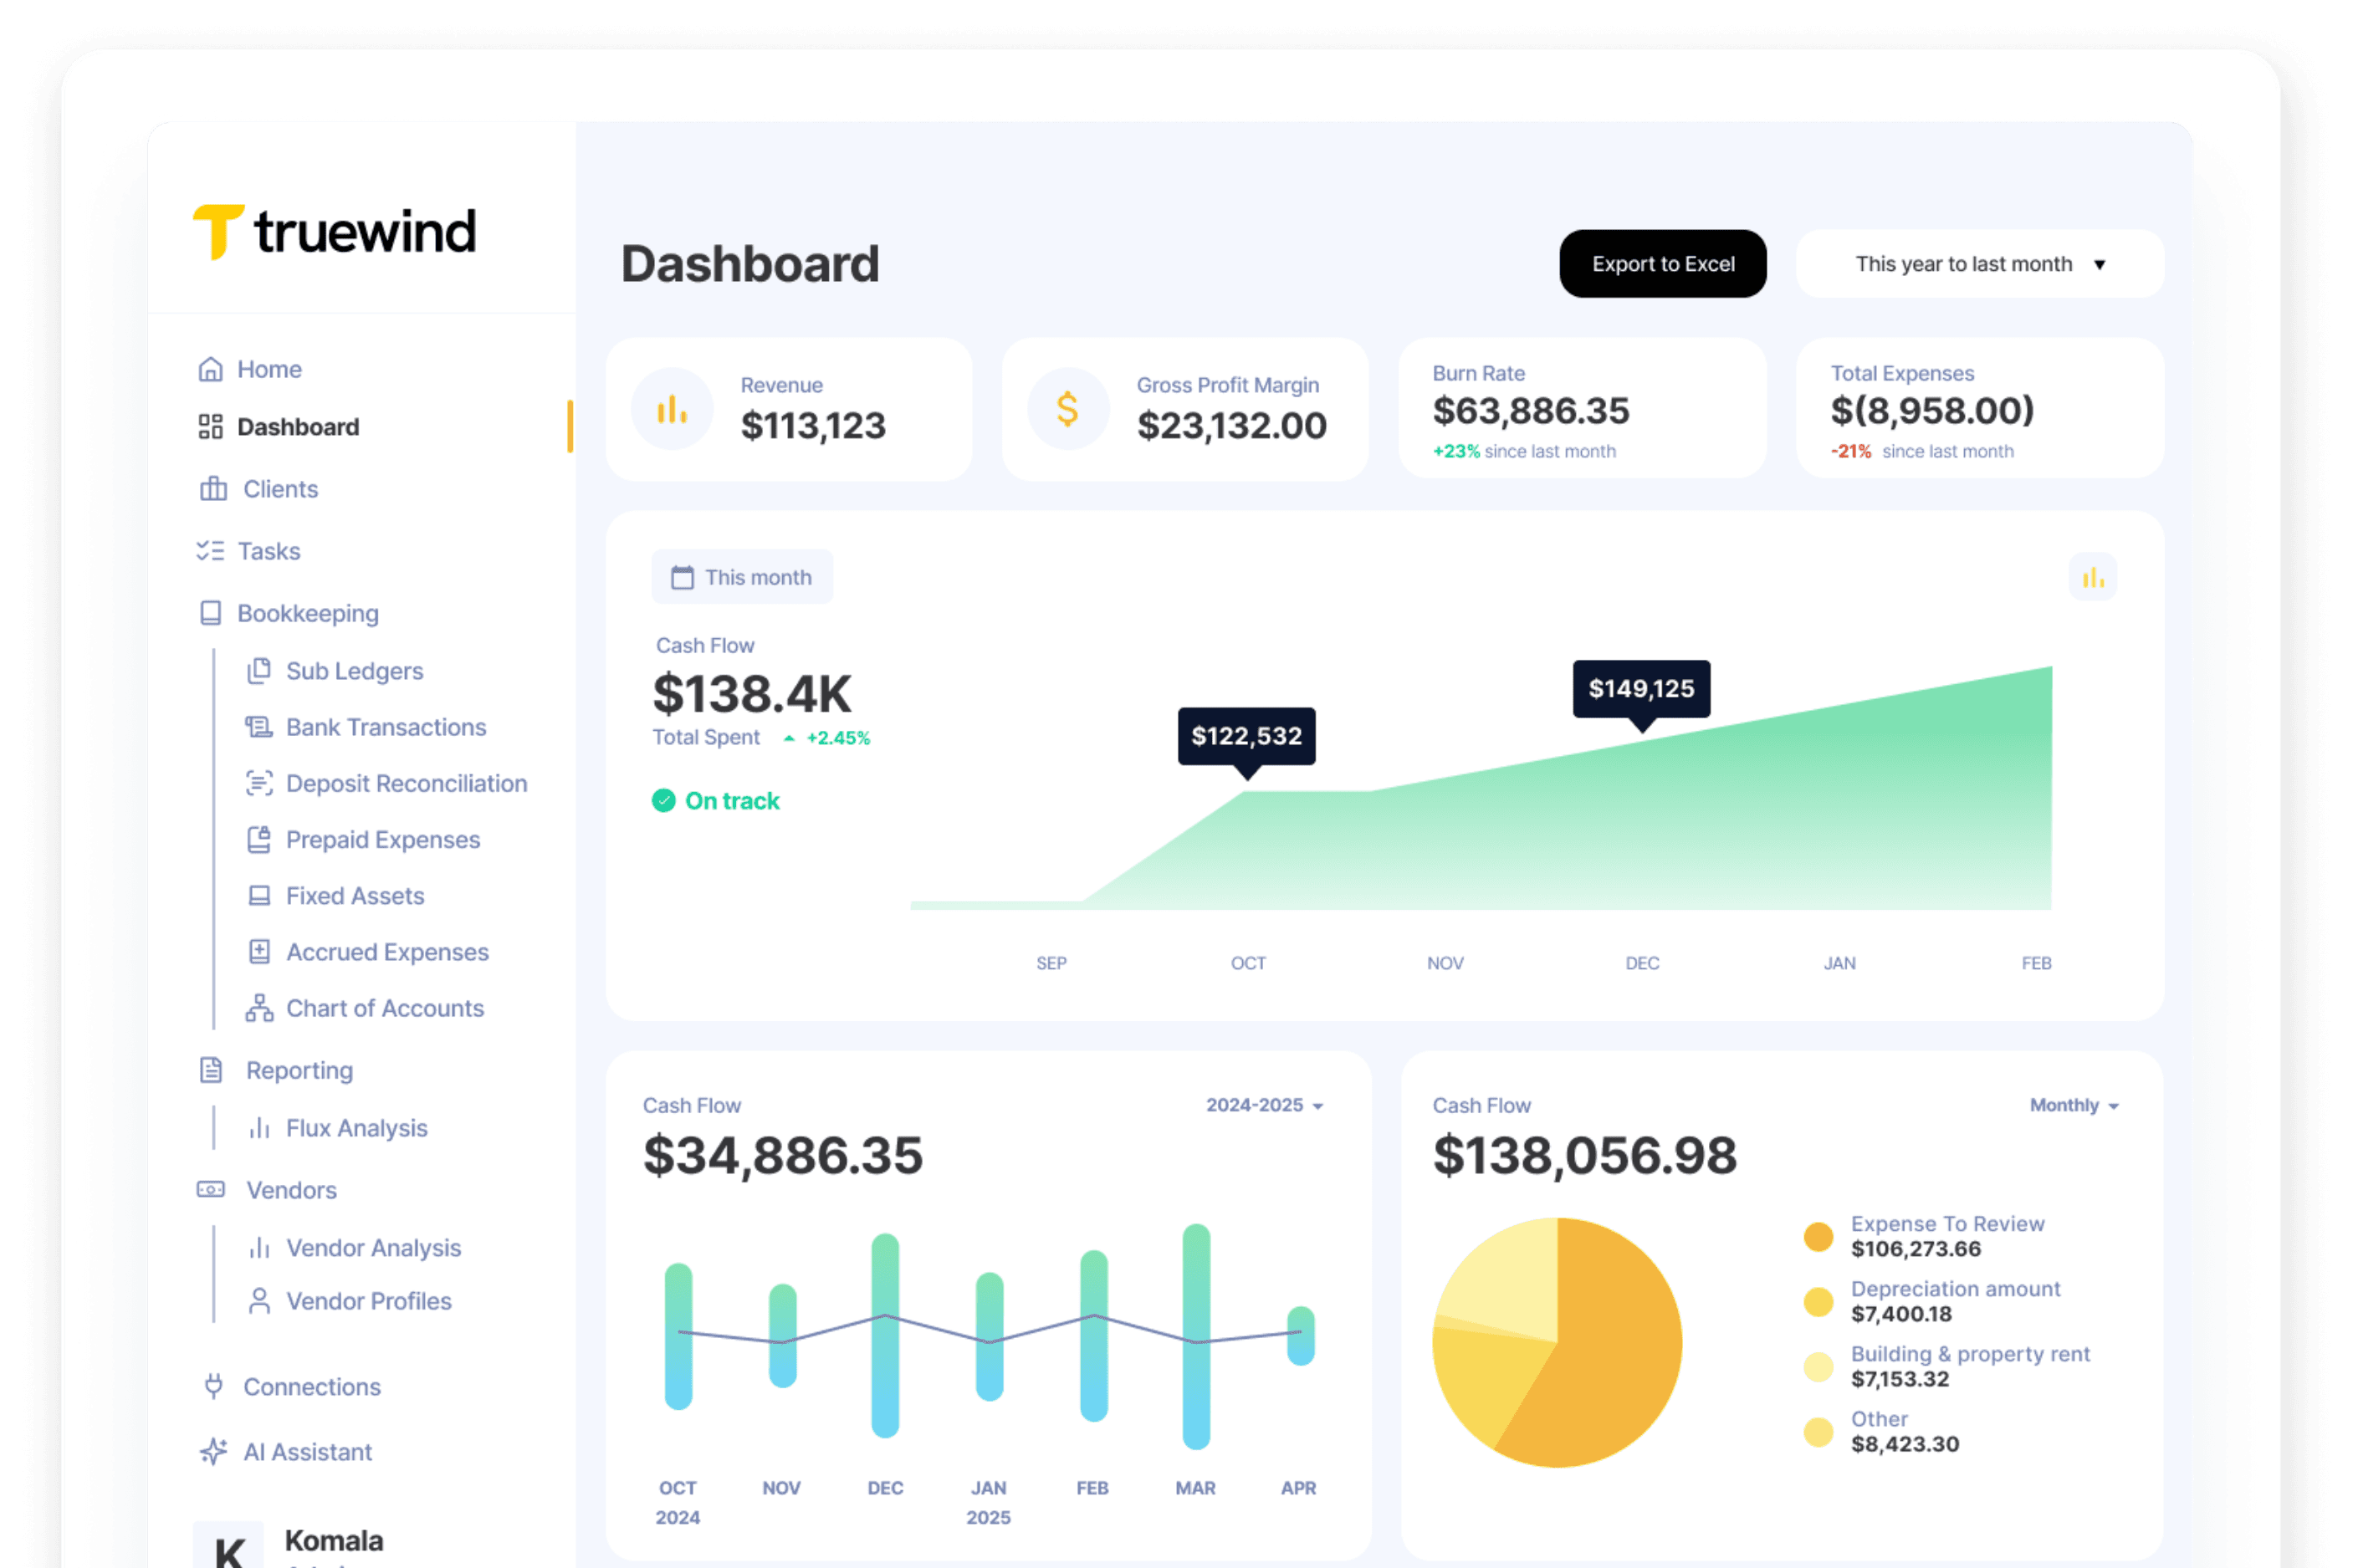
Task: Click the Export to Excel button
Action: (x=1662, y=264)
